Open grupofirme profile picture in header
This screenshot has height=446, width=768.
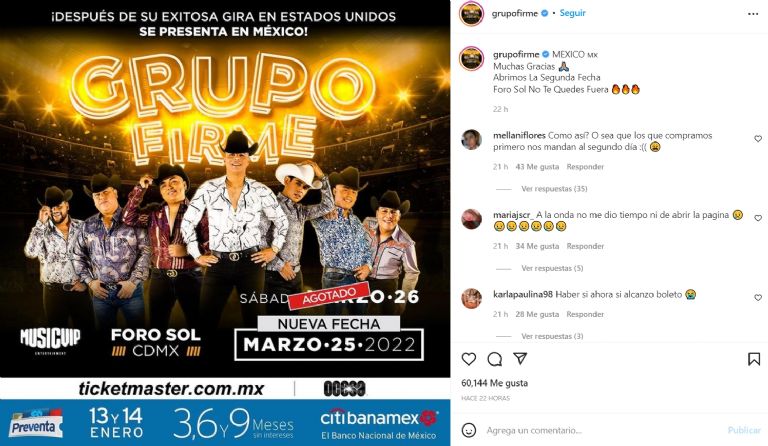pos(472,13)
